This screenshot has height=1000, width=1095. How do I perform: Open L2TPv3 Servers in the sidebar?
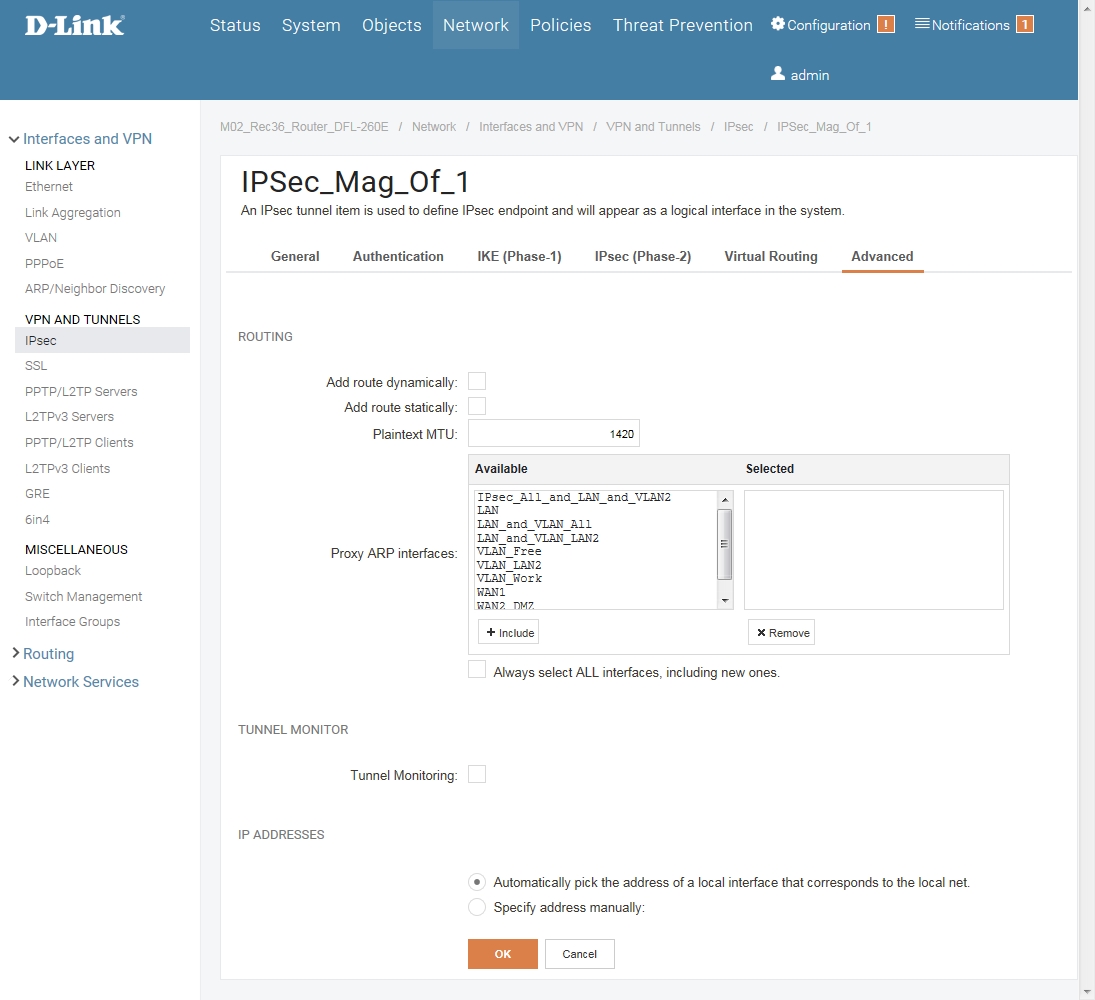(69, 416)
